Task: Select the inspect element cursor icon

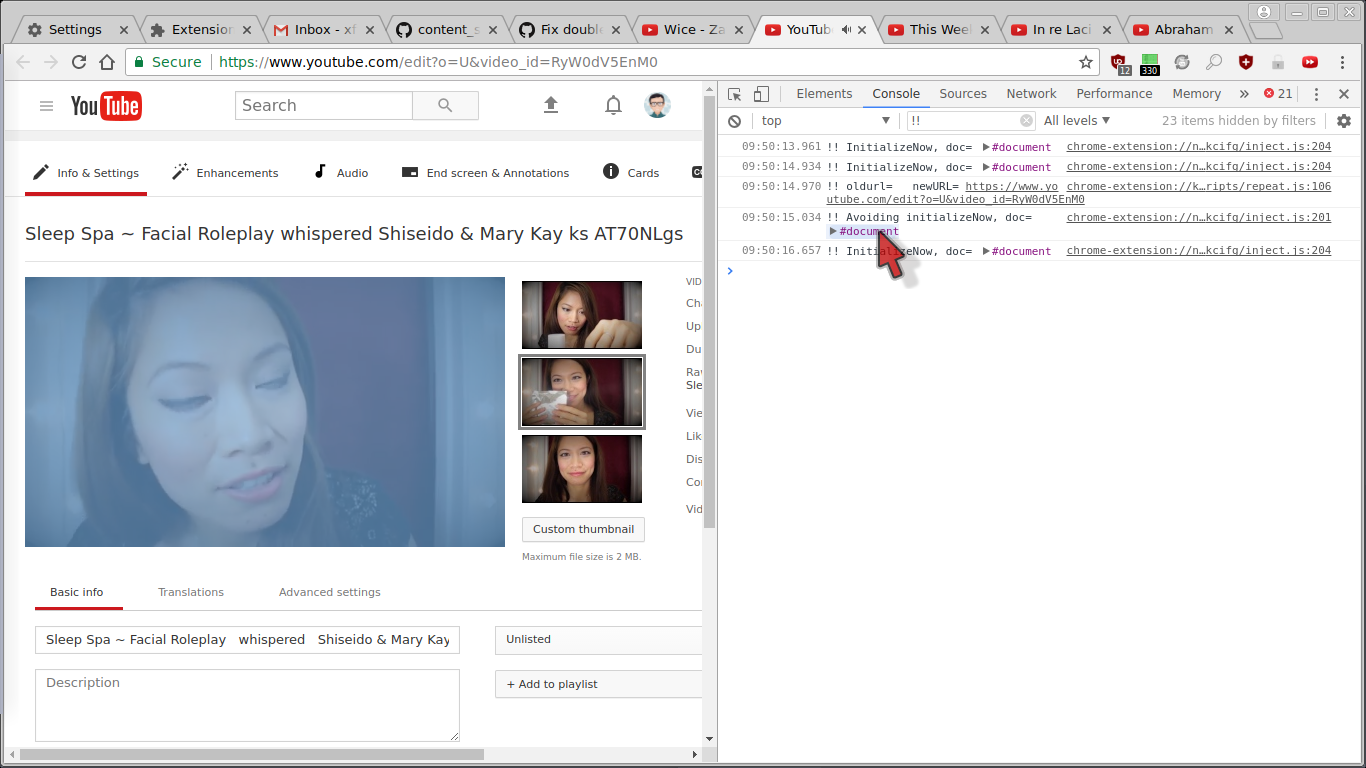Action: click(x=736, y=93)
